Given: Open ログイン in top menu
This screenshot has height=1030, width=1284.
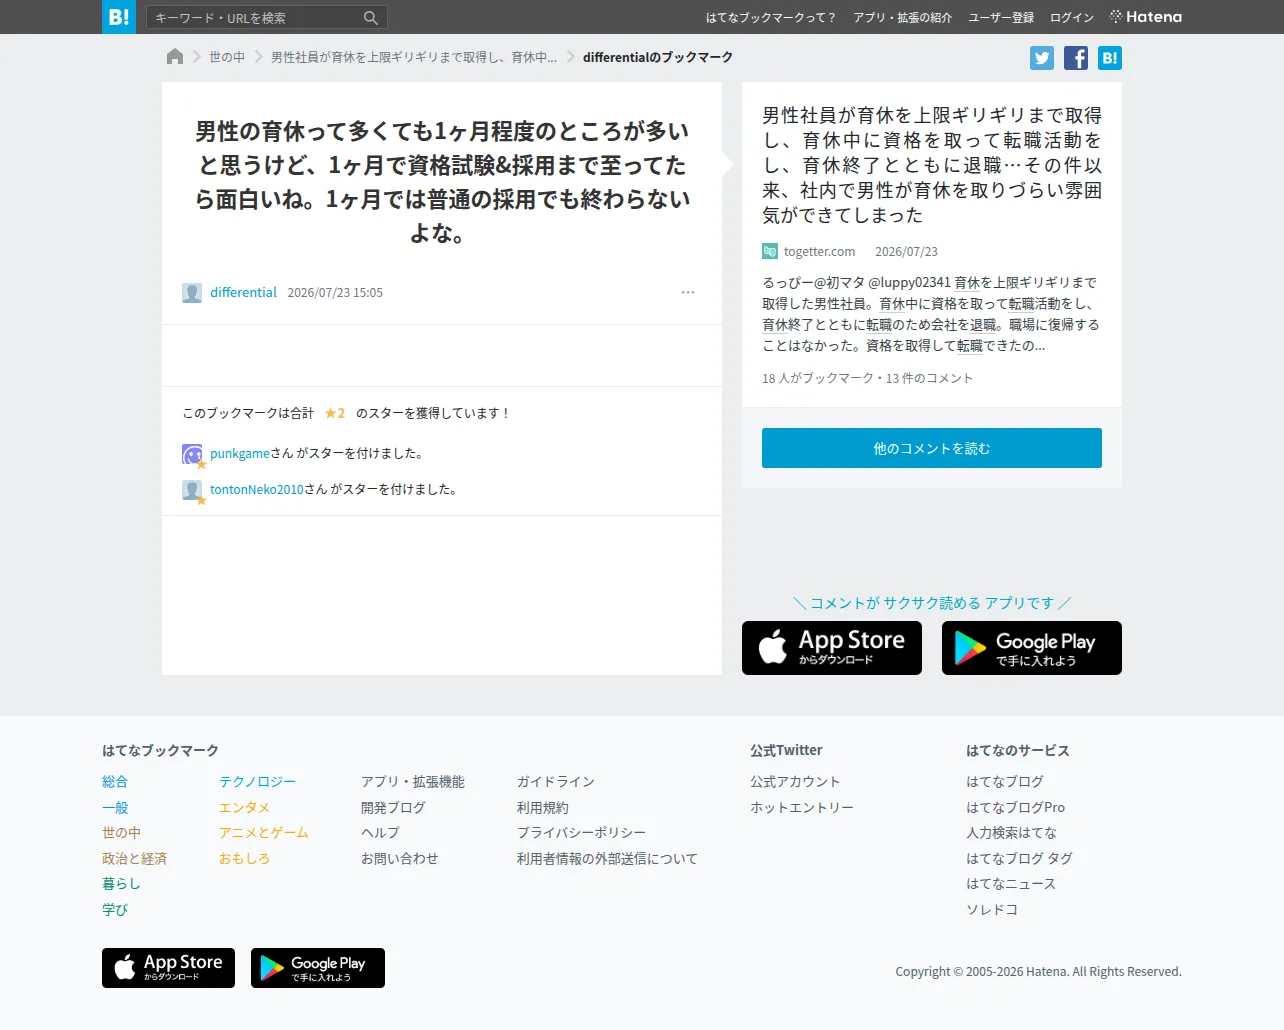Looking at the screenshot, I should [1072, 18].
